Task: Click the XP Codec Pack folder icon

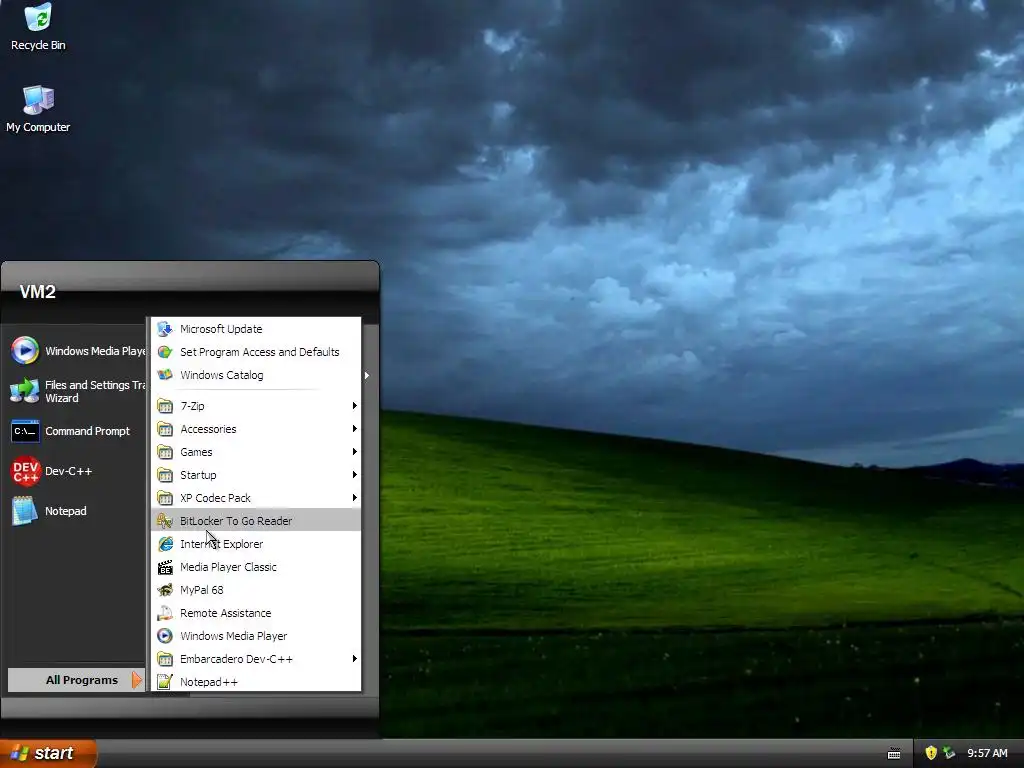Action: click(165, 498)
